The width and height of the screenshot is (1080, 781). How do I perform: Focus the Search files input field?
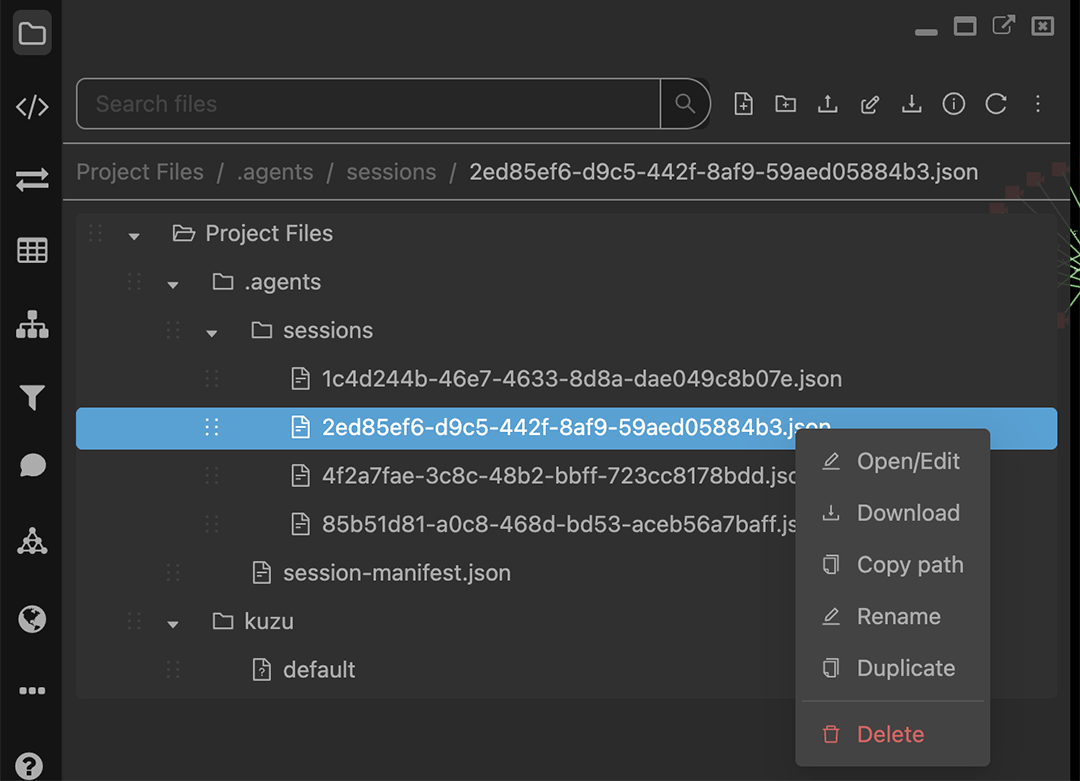click(368, 104)
